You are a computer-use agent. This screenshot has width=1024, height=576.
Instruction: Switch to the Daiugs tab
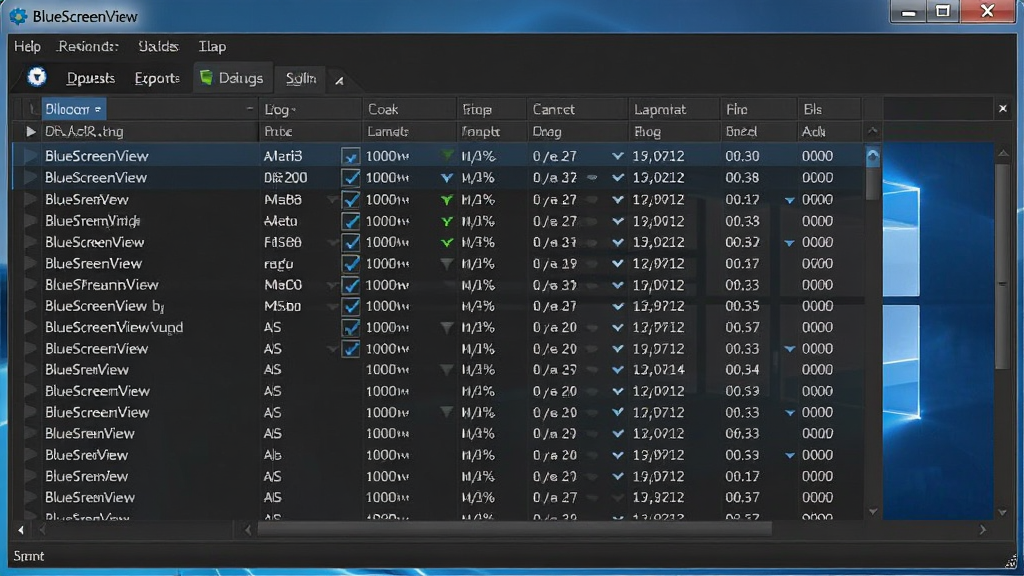click(232, 78)
